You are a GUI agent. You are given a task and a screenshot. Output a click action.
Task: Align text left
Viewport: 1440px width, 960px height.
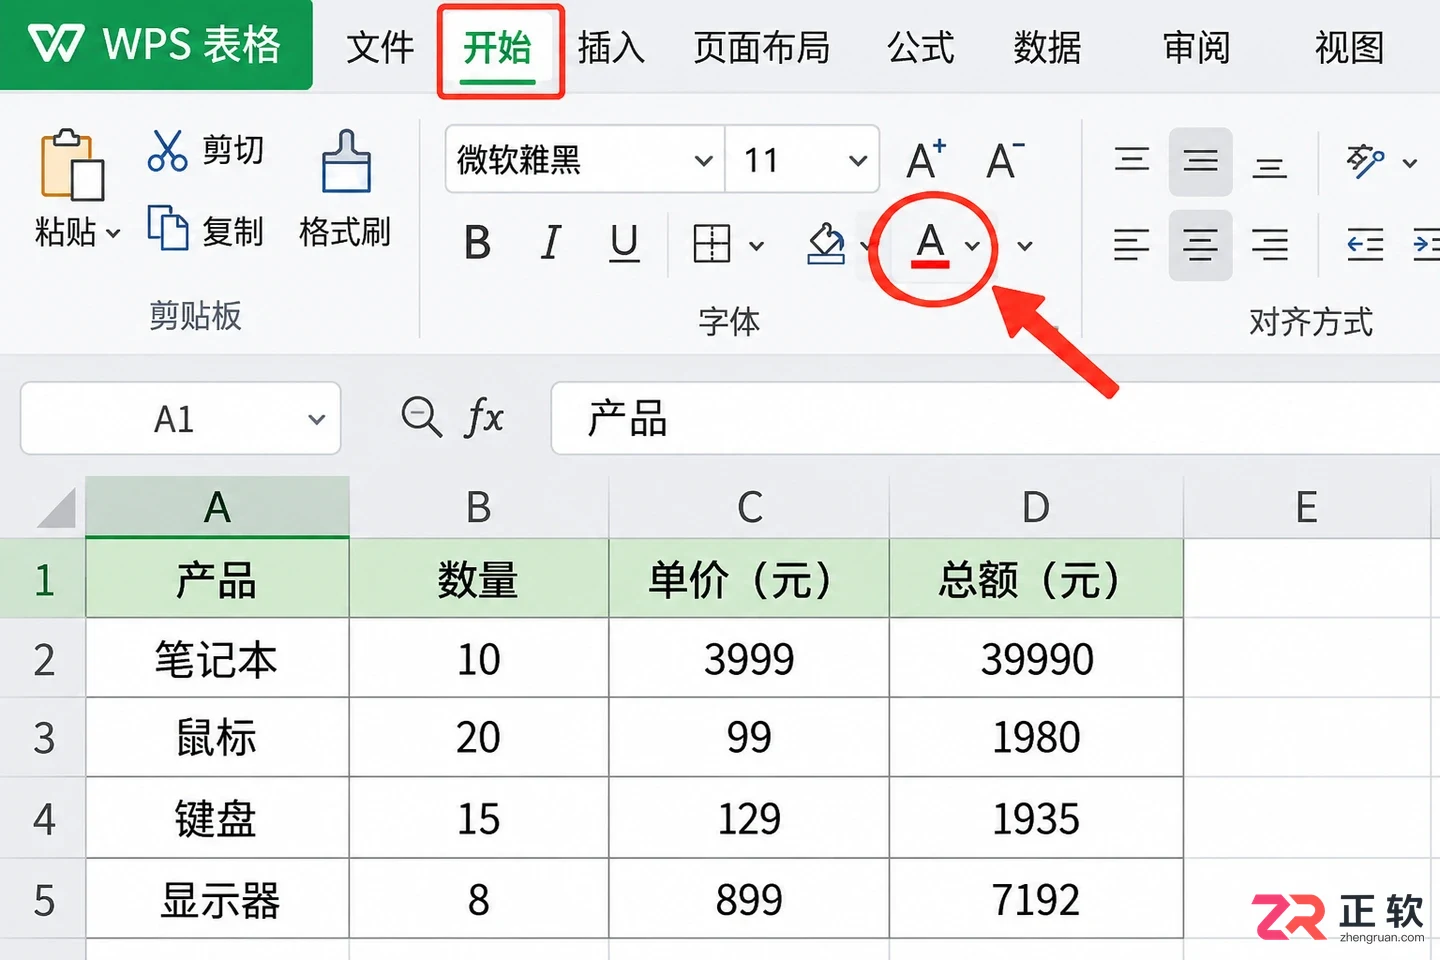(x=1132, y=245)
